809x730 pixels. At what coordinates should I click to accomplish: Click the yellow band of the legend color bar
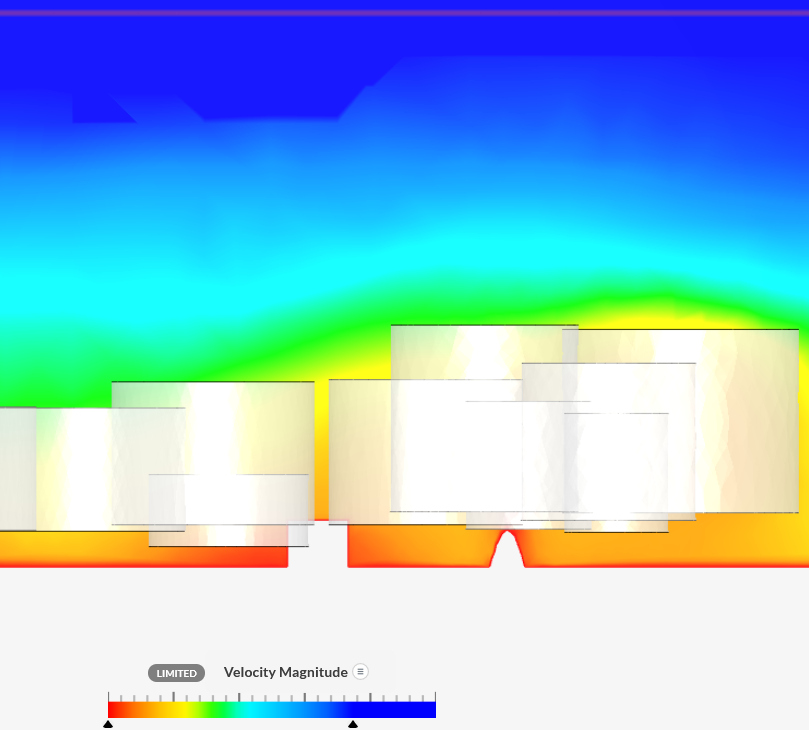(185, 710)
